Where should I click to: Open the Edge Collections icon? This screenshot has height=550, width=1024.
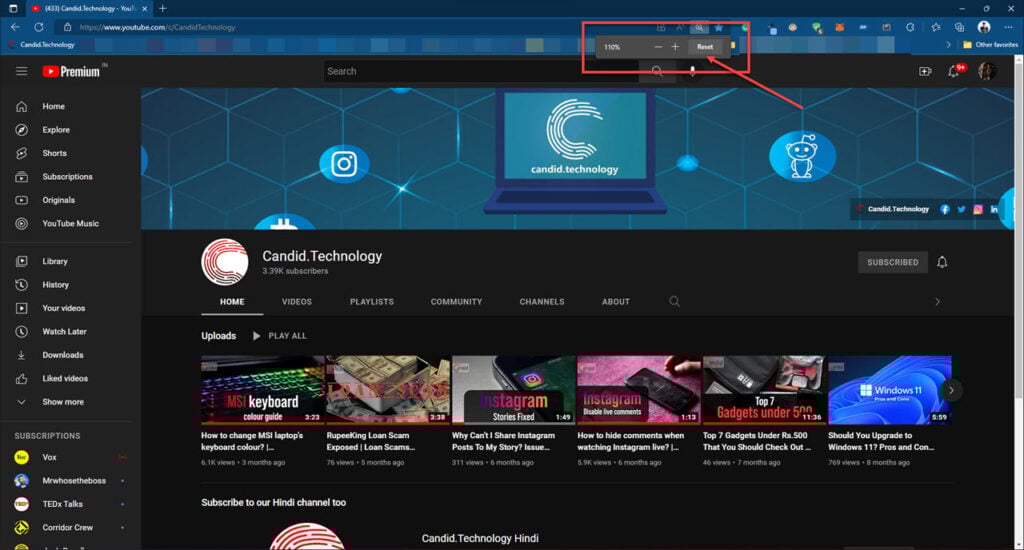(959, 27)
